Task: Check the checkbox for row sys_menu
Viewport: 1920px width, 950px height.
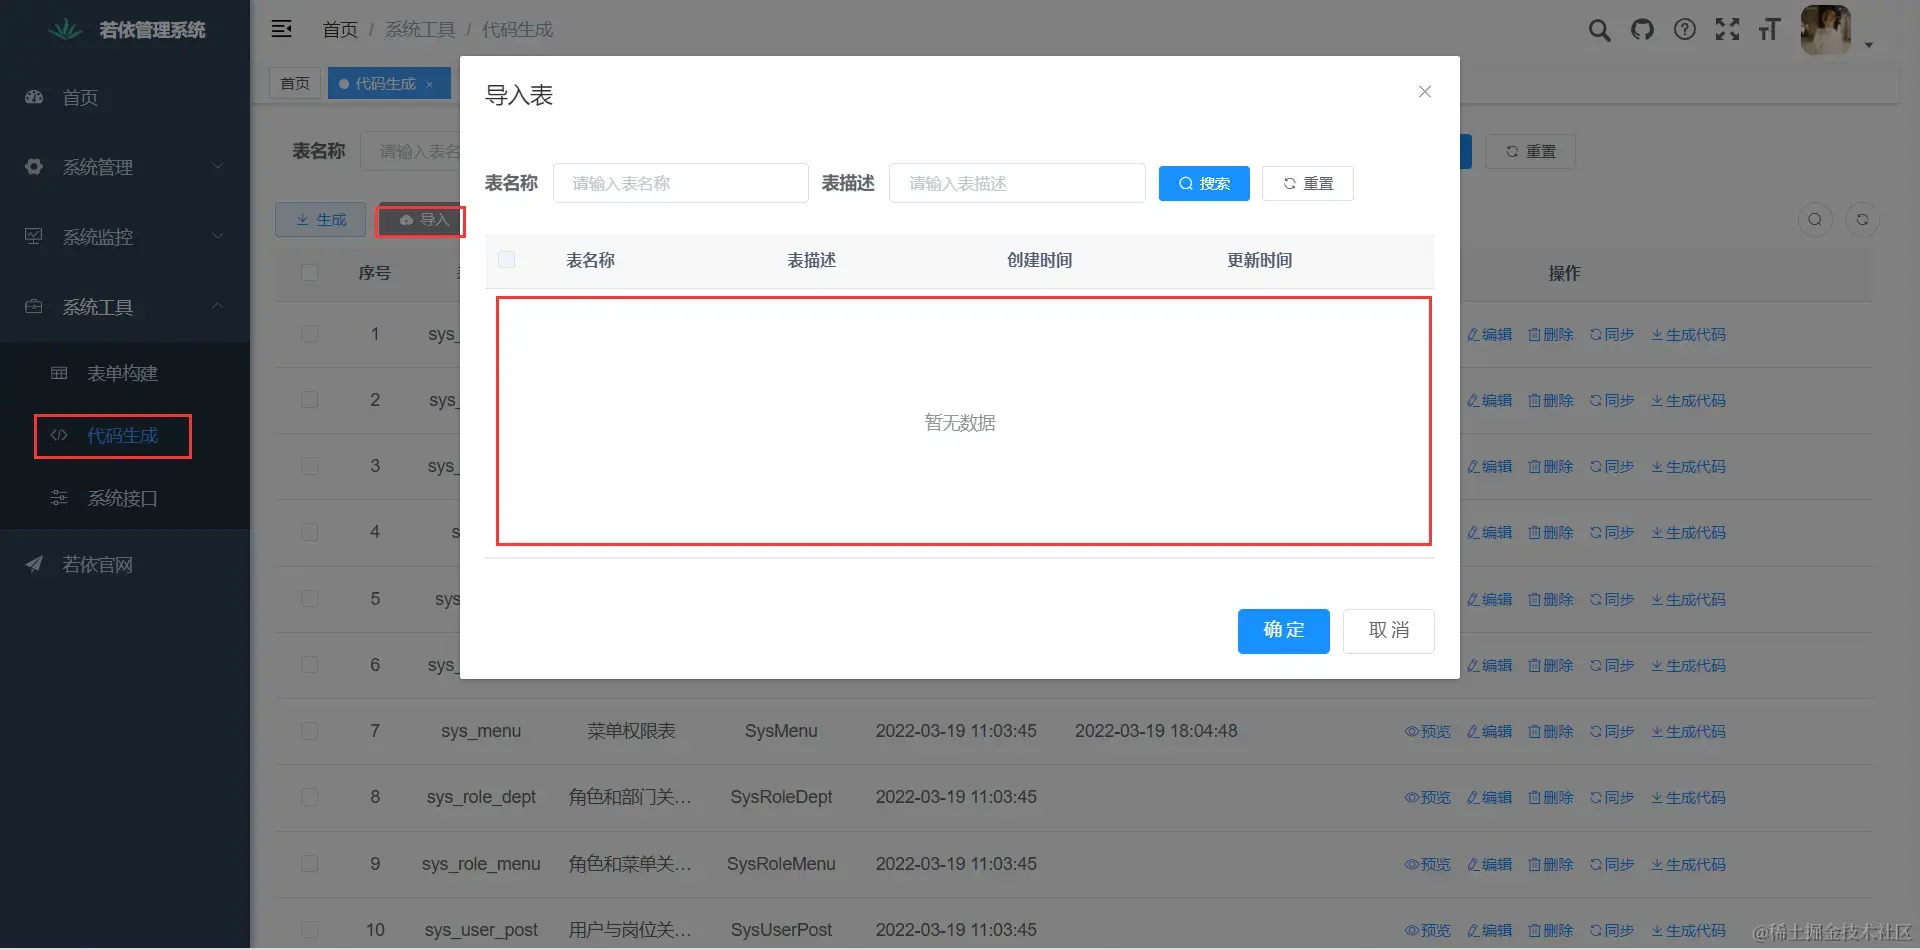Action: coord(309,731)
